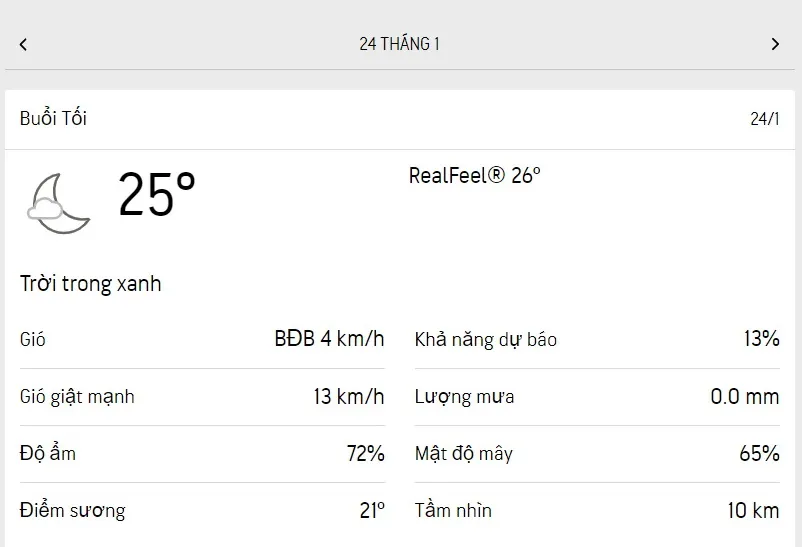Click the Lượng mưa rainfall label

[x=464, y=397]
